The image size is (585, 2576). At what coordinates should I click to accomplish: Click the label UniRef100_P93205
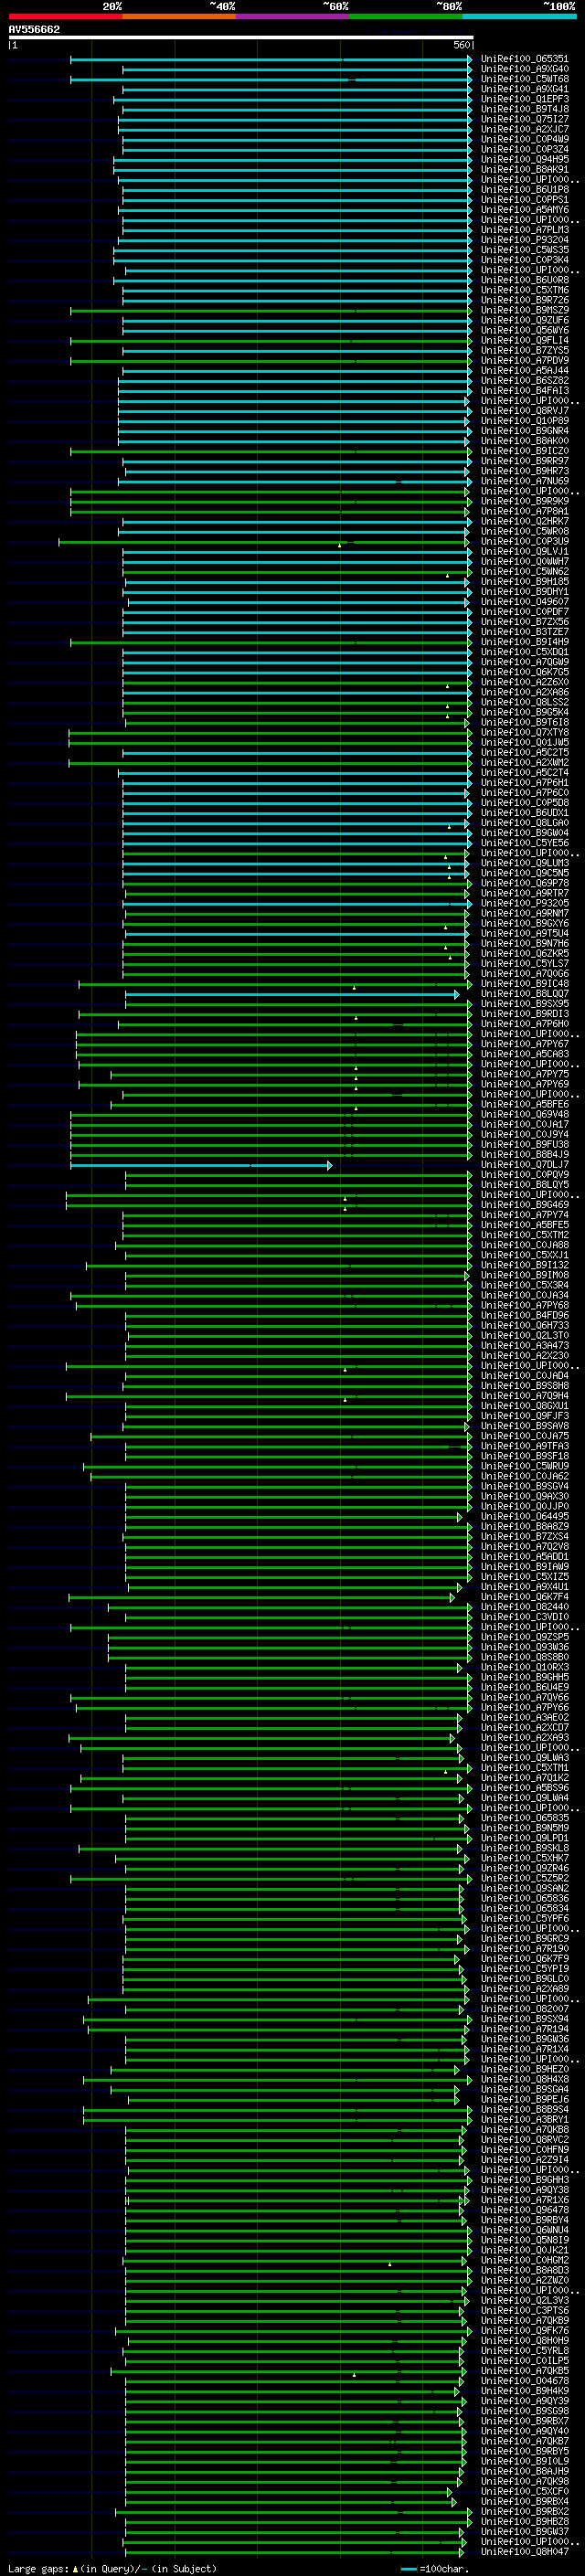pos(524,903)
